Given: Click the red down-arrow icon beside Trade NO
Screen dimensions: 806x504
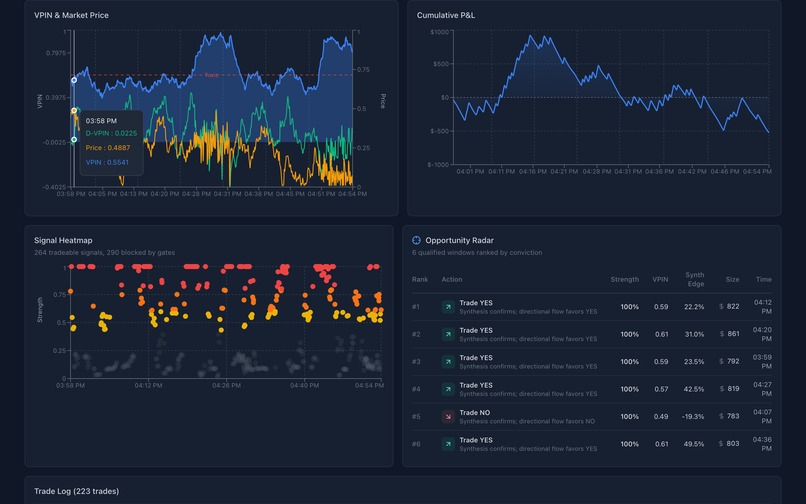Looking at the screenshot, I should pyautogui.click(x=448, y=417).
